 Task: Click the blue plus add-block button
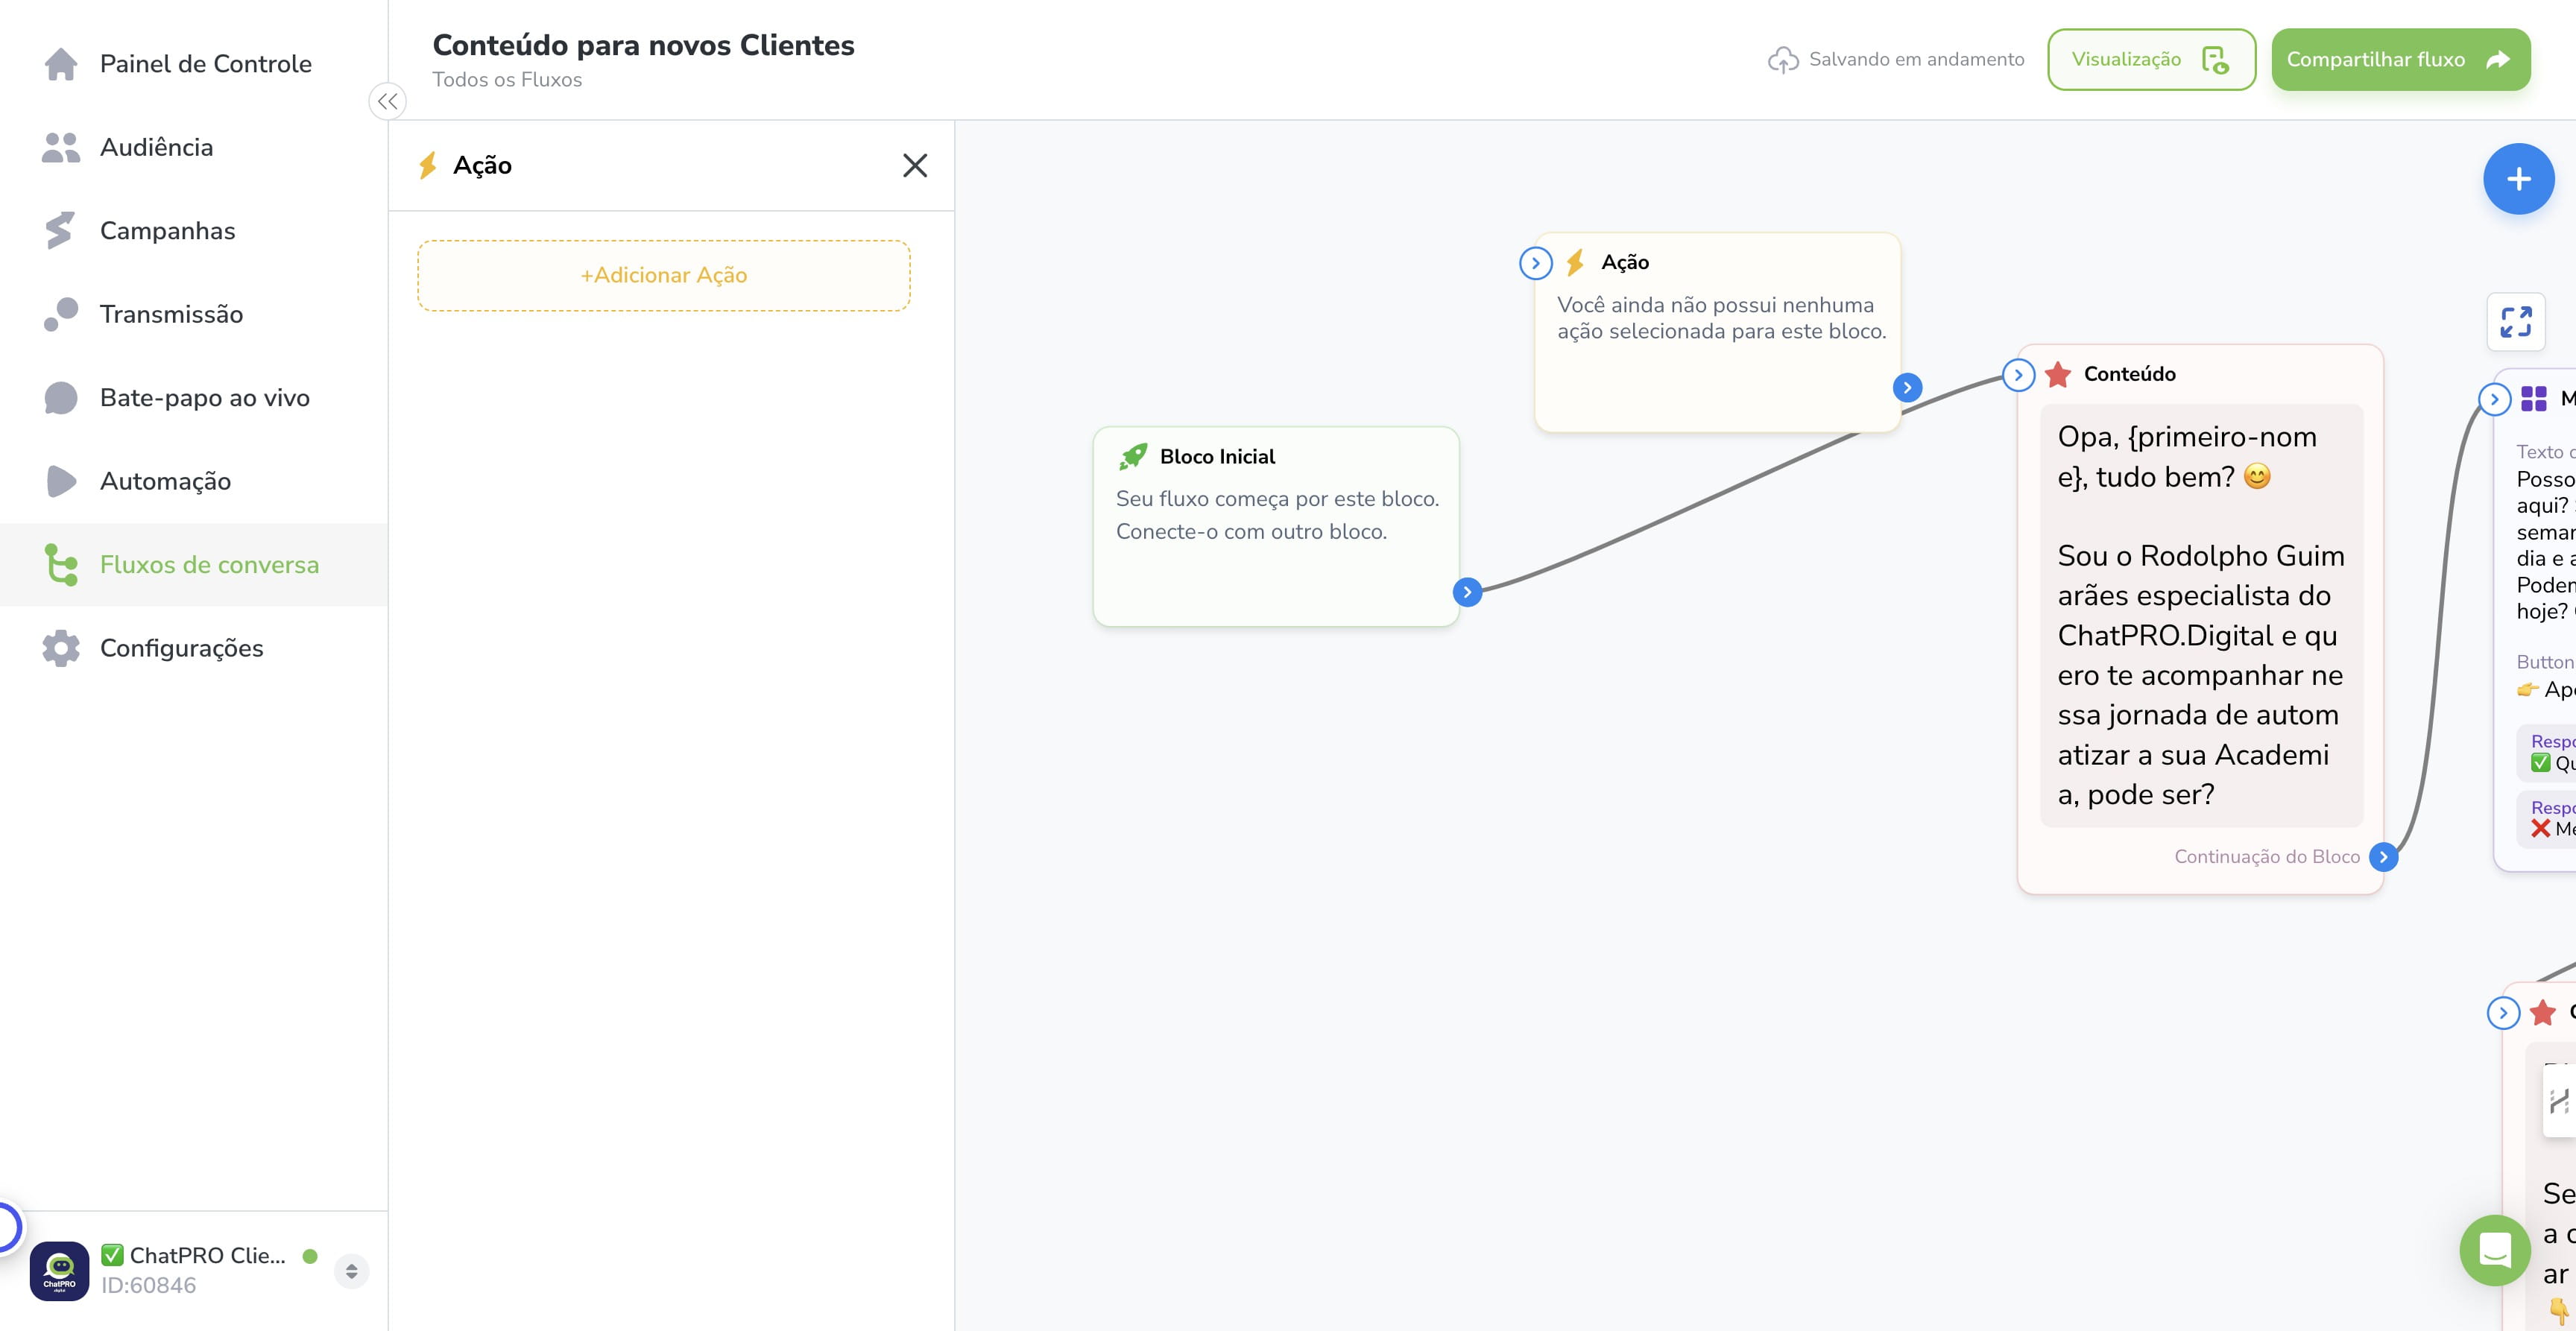click(x=2518, y=179)
